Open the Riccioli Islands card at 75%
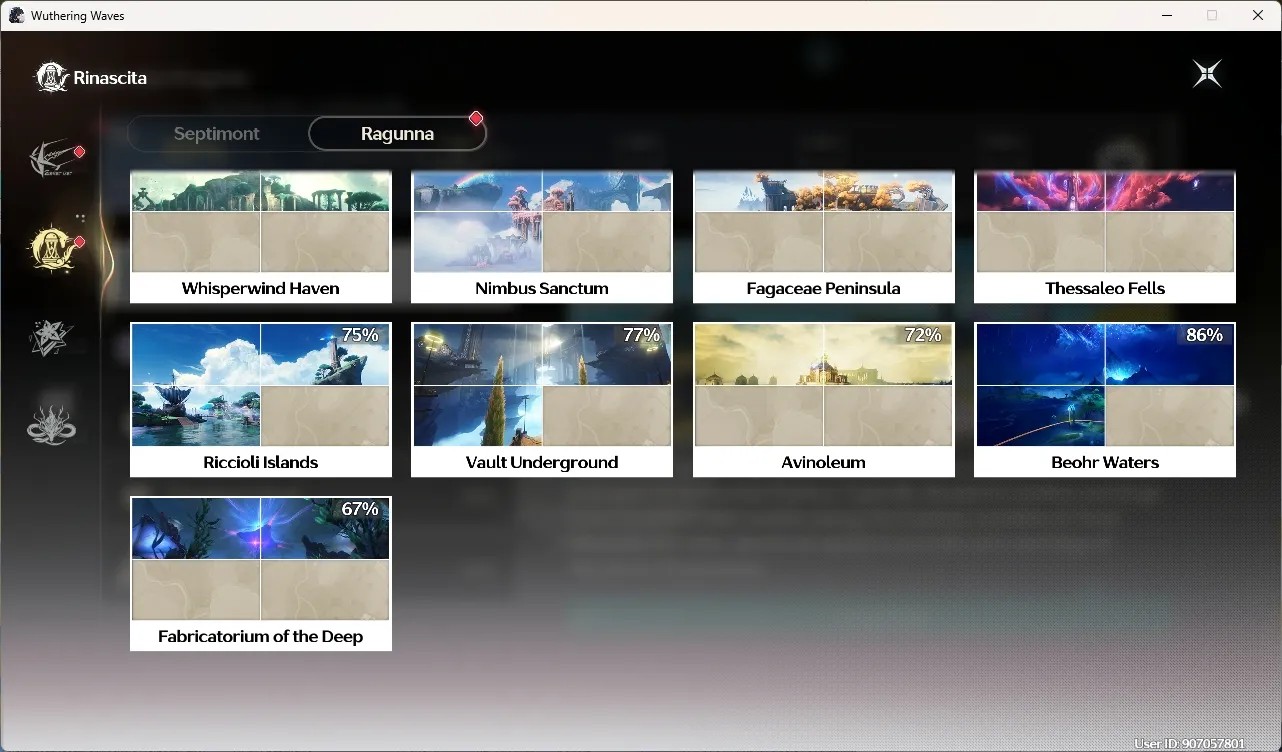This screenshot has height=752, width=1282. pos(261,400)
